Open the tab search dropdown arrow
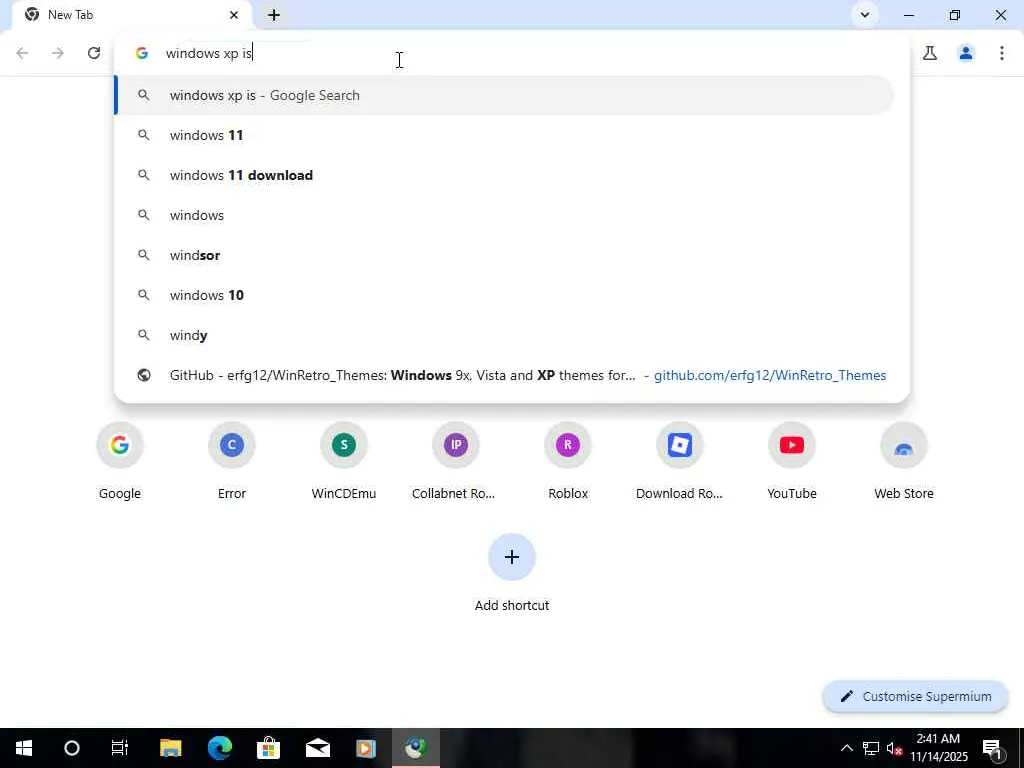1024x768 pixels. (865, 15)
